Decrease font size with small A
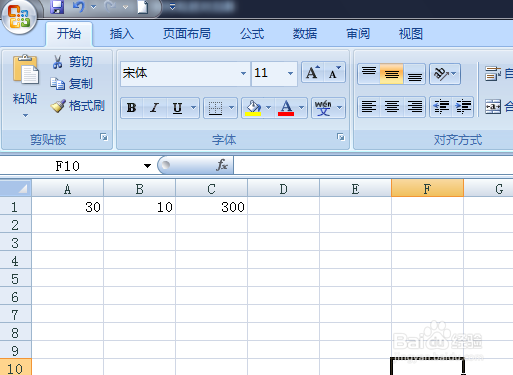513x375 pixels. 334,72
